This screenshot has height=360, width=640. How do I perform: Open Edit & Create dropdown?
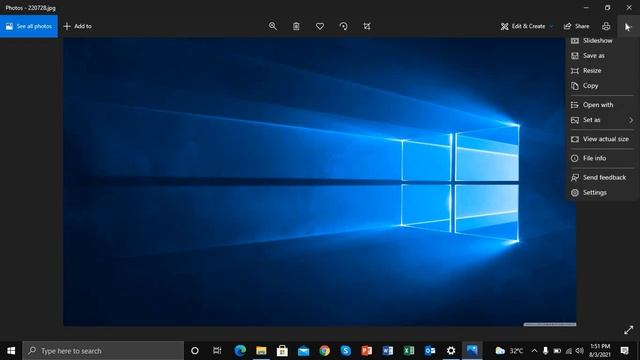(527, 26)
